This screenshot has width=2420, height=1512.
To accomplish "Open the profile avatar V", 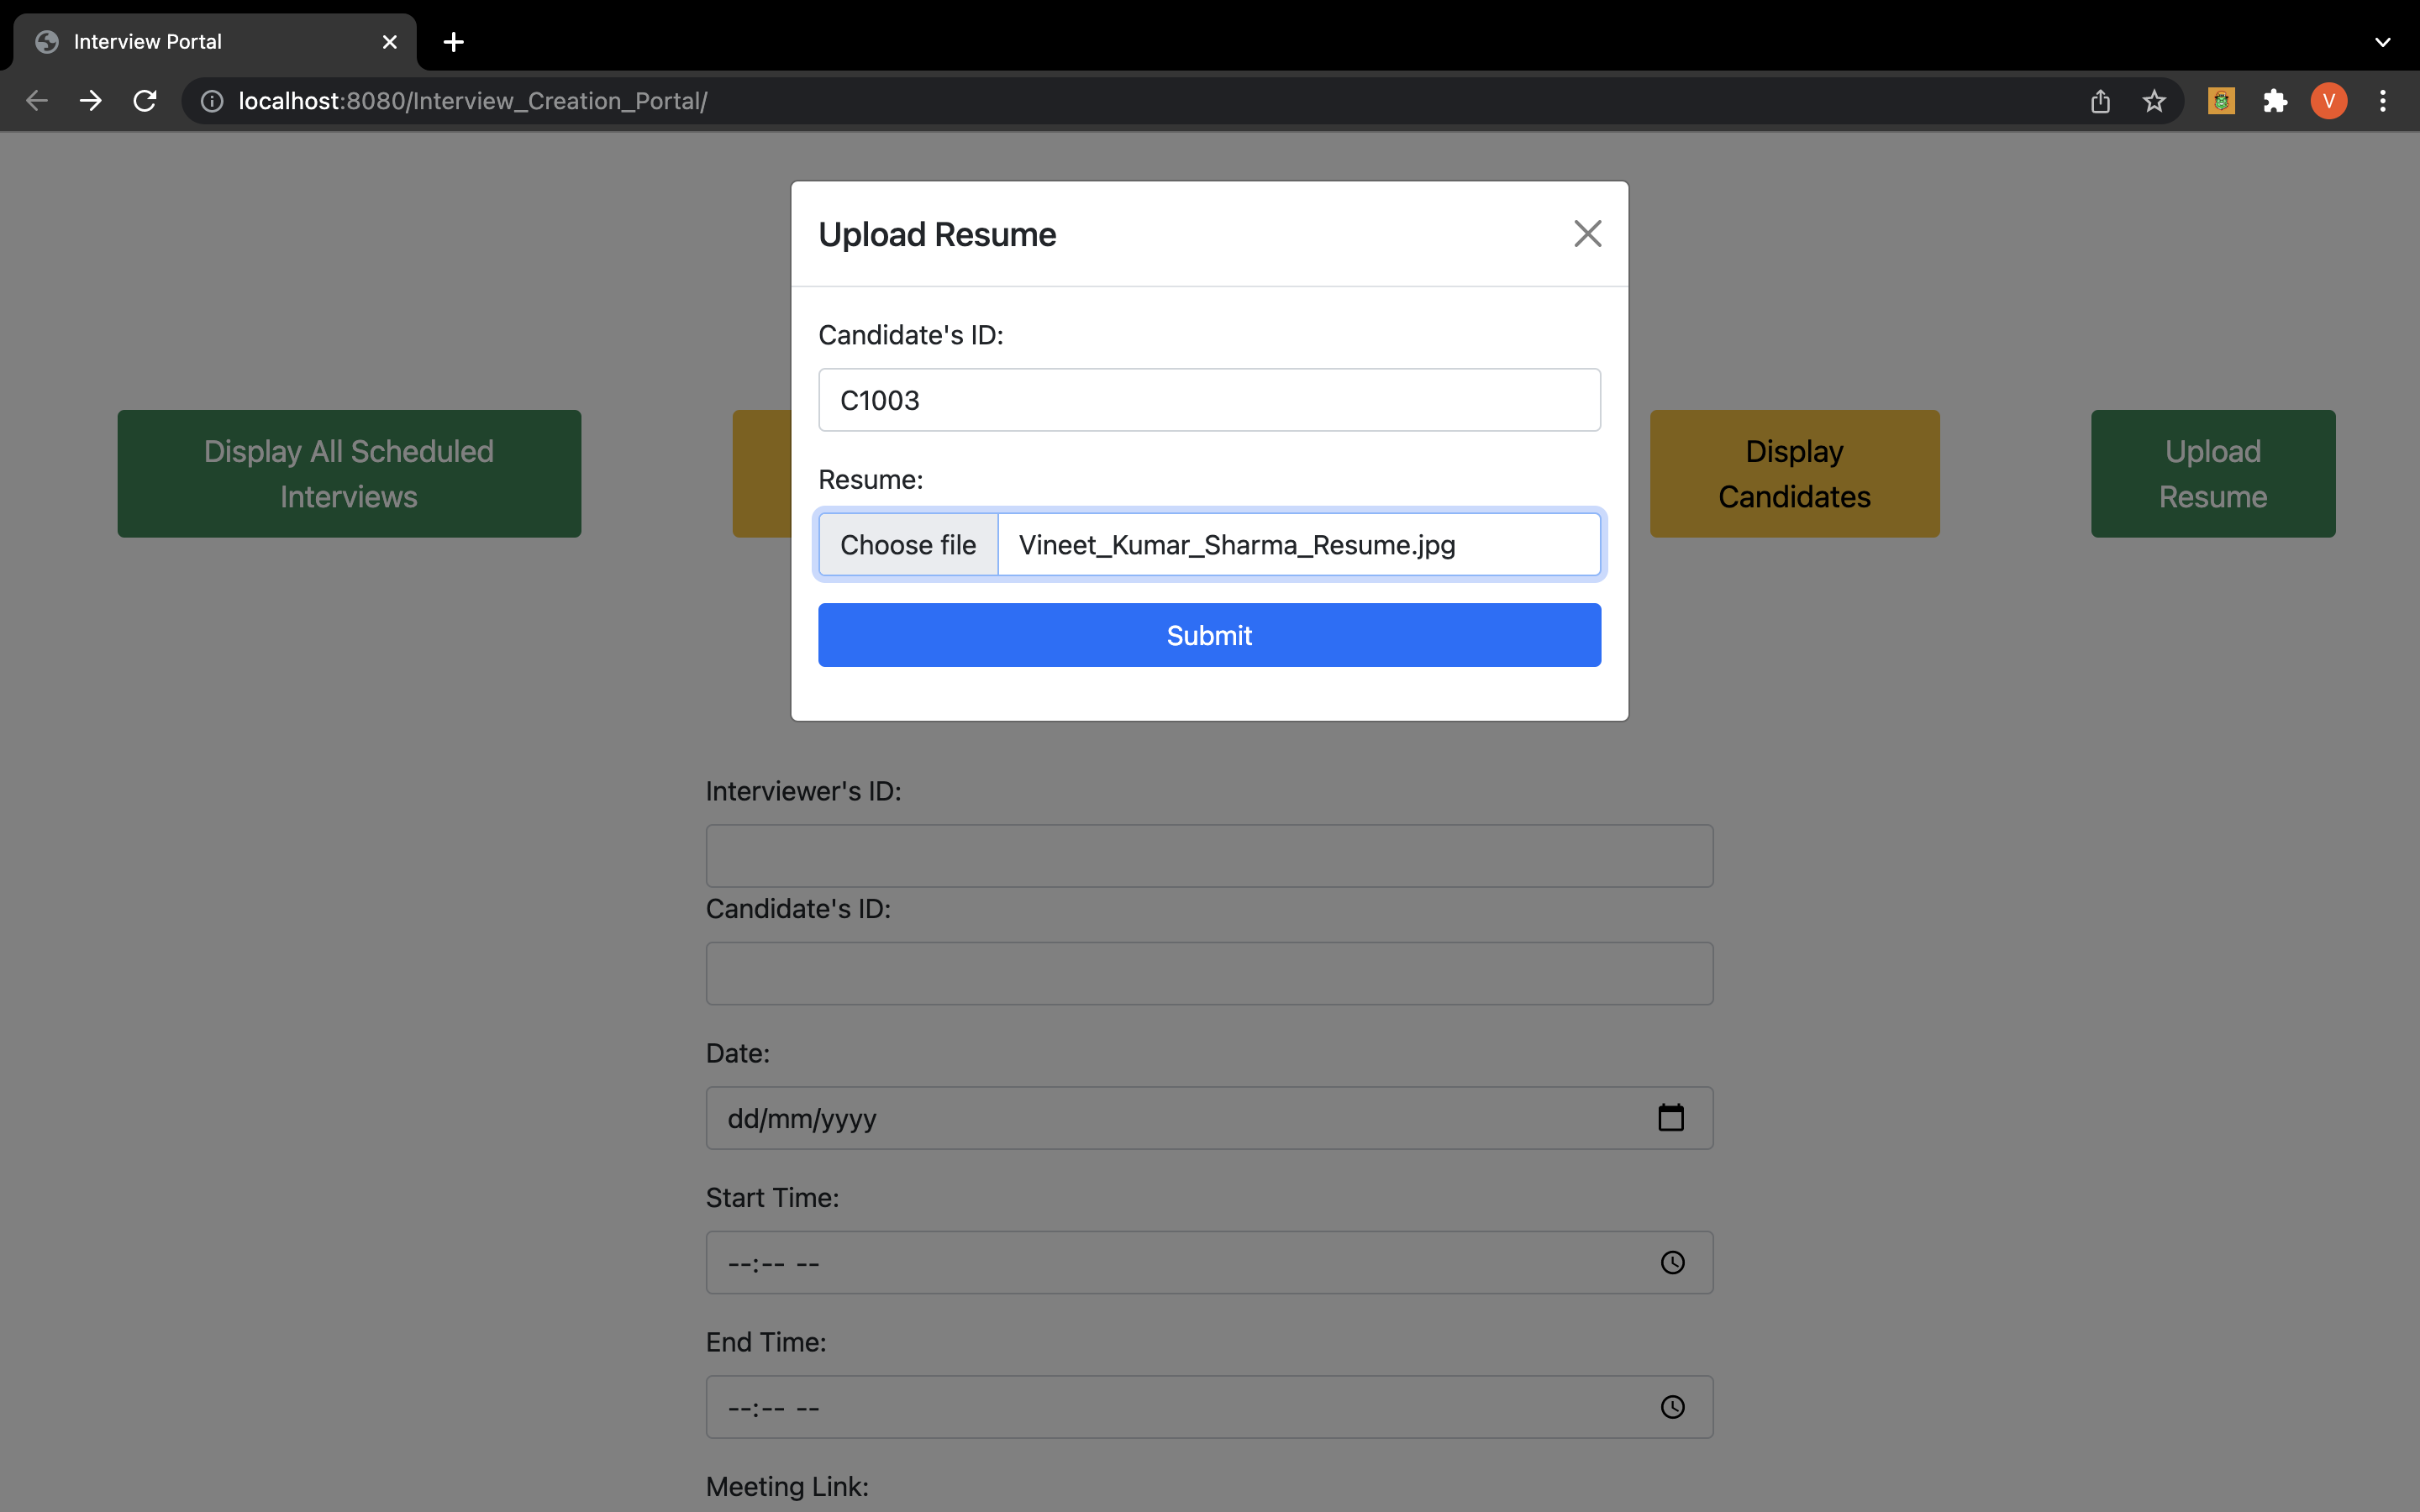I will click(x=2328, y=101).
